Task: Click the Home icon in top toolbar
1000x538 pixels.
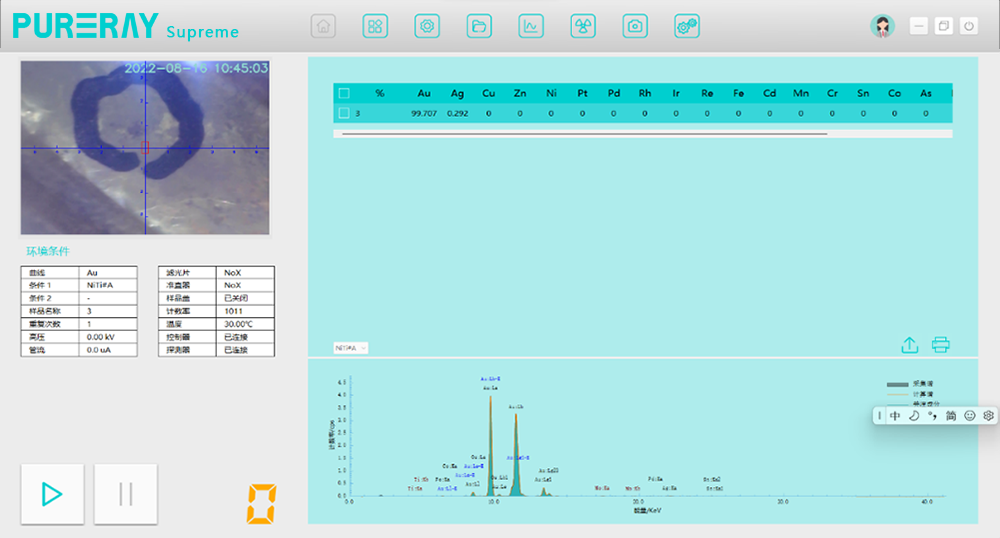Action: 323,27
